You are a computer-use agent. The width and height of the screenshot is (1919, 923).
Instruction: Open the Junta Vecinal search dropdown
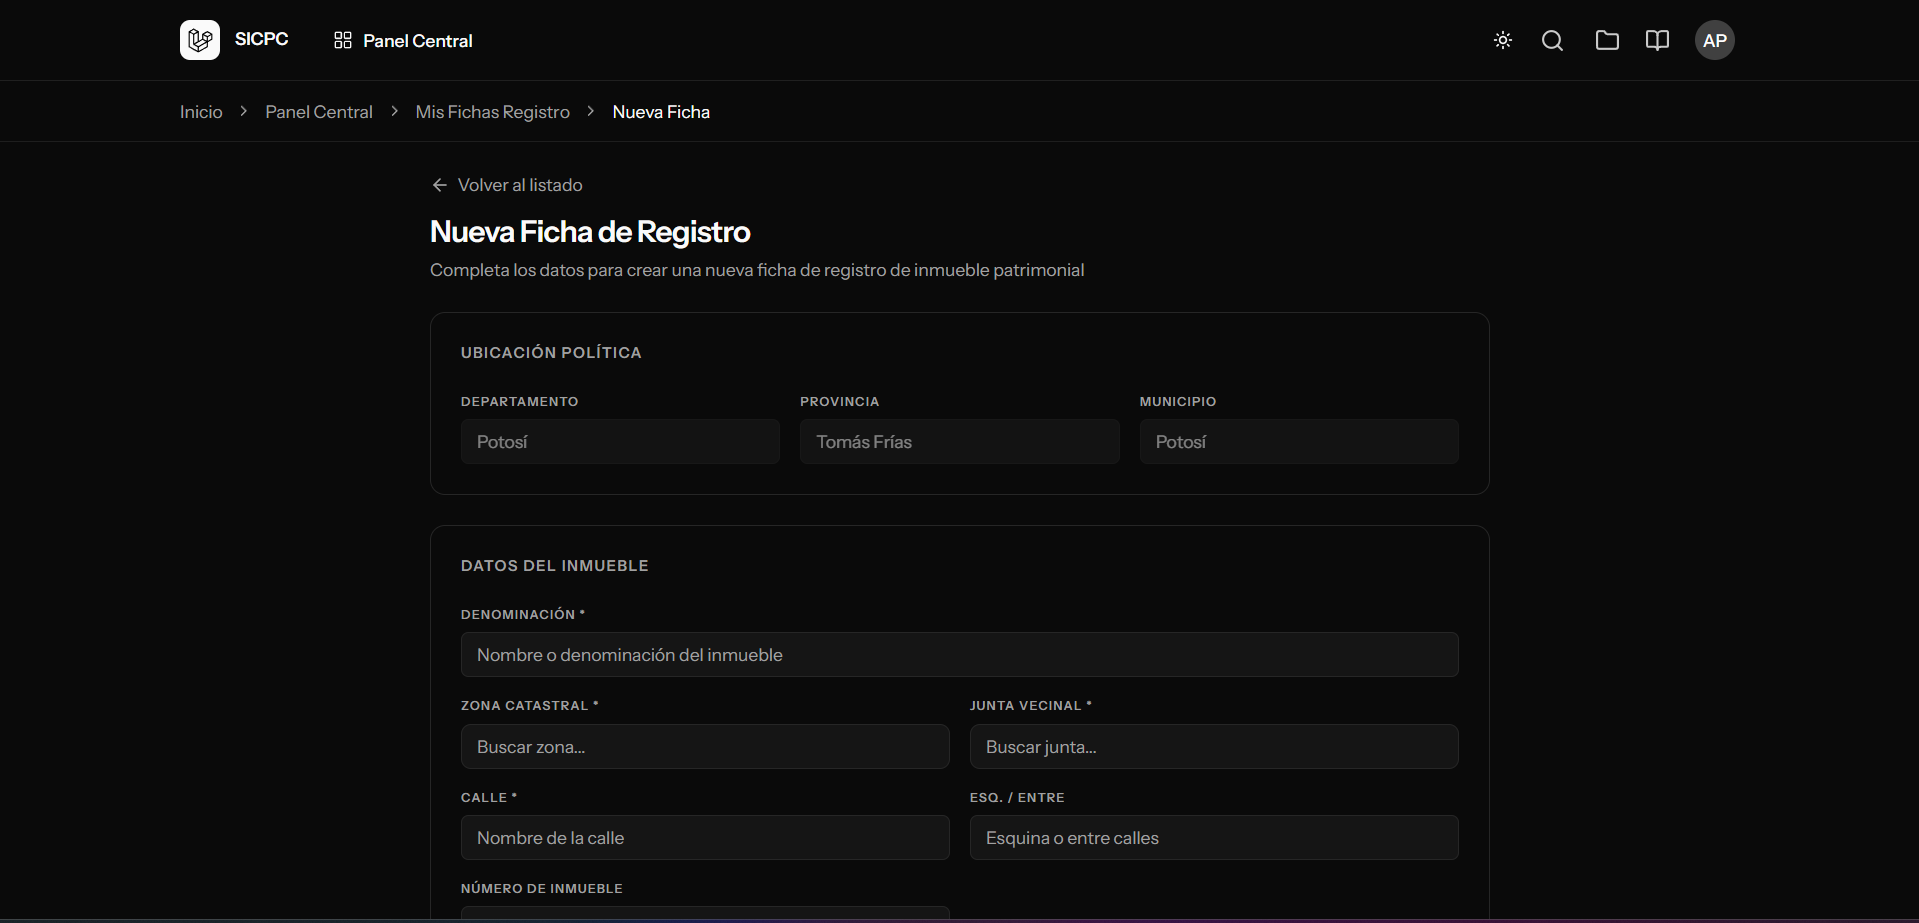[1213, 747]
